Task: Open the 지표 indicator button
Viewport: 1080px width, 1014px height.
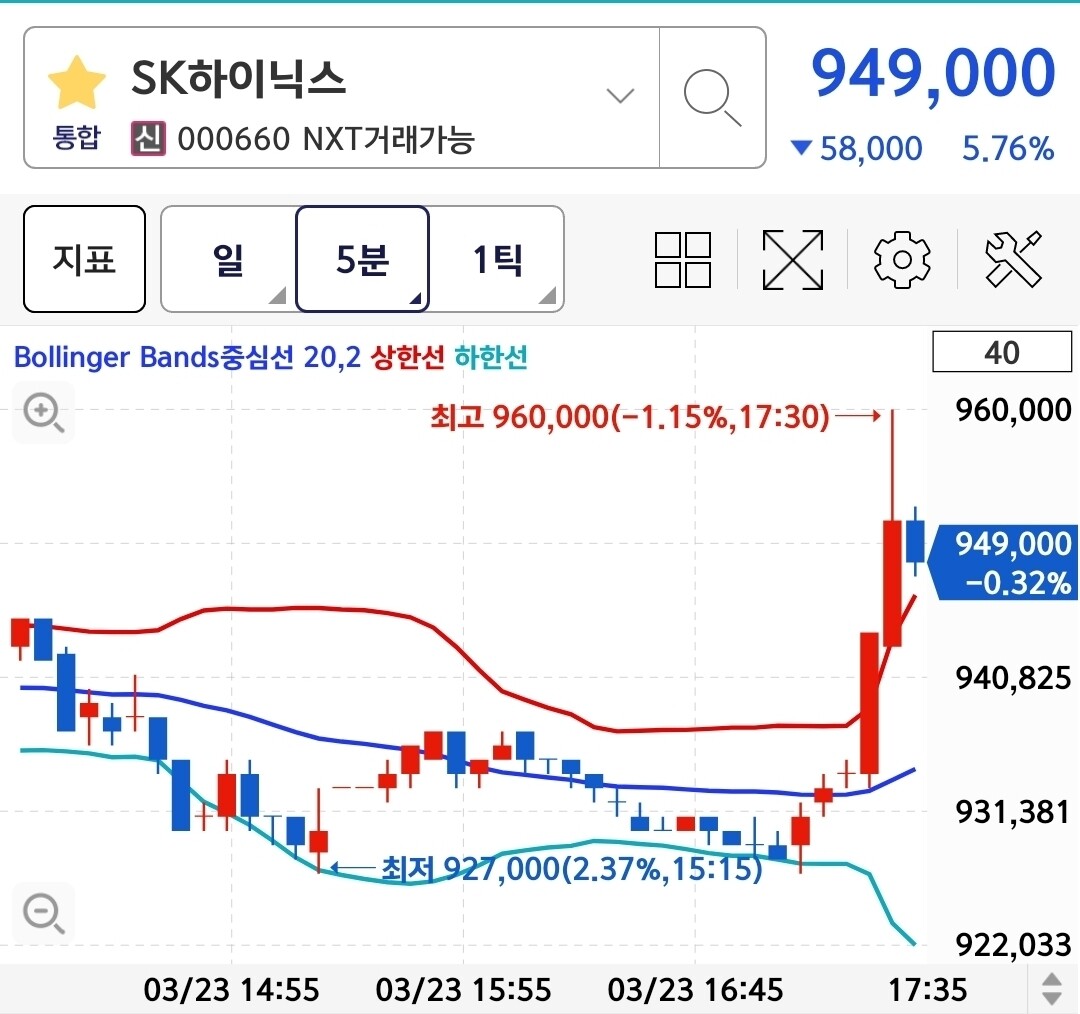Action: pos(84,259)
